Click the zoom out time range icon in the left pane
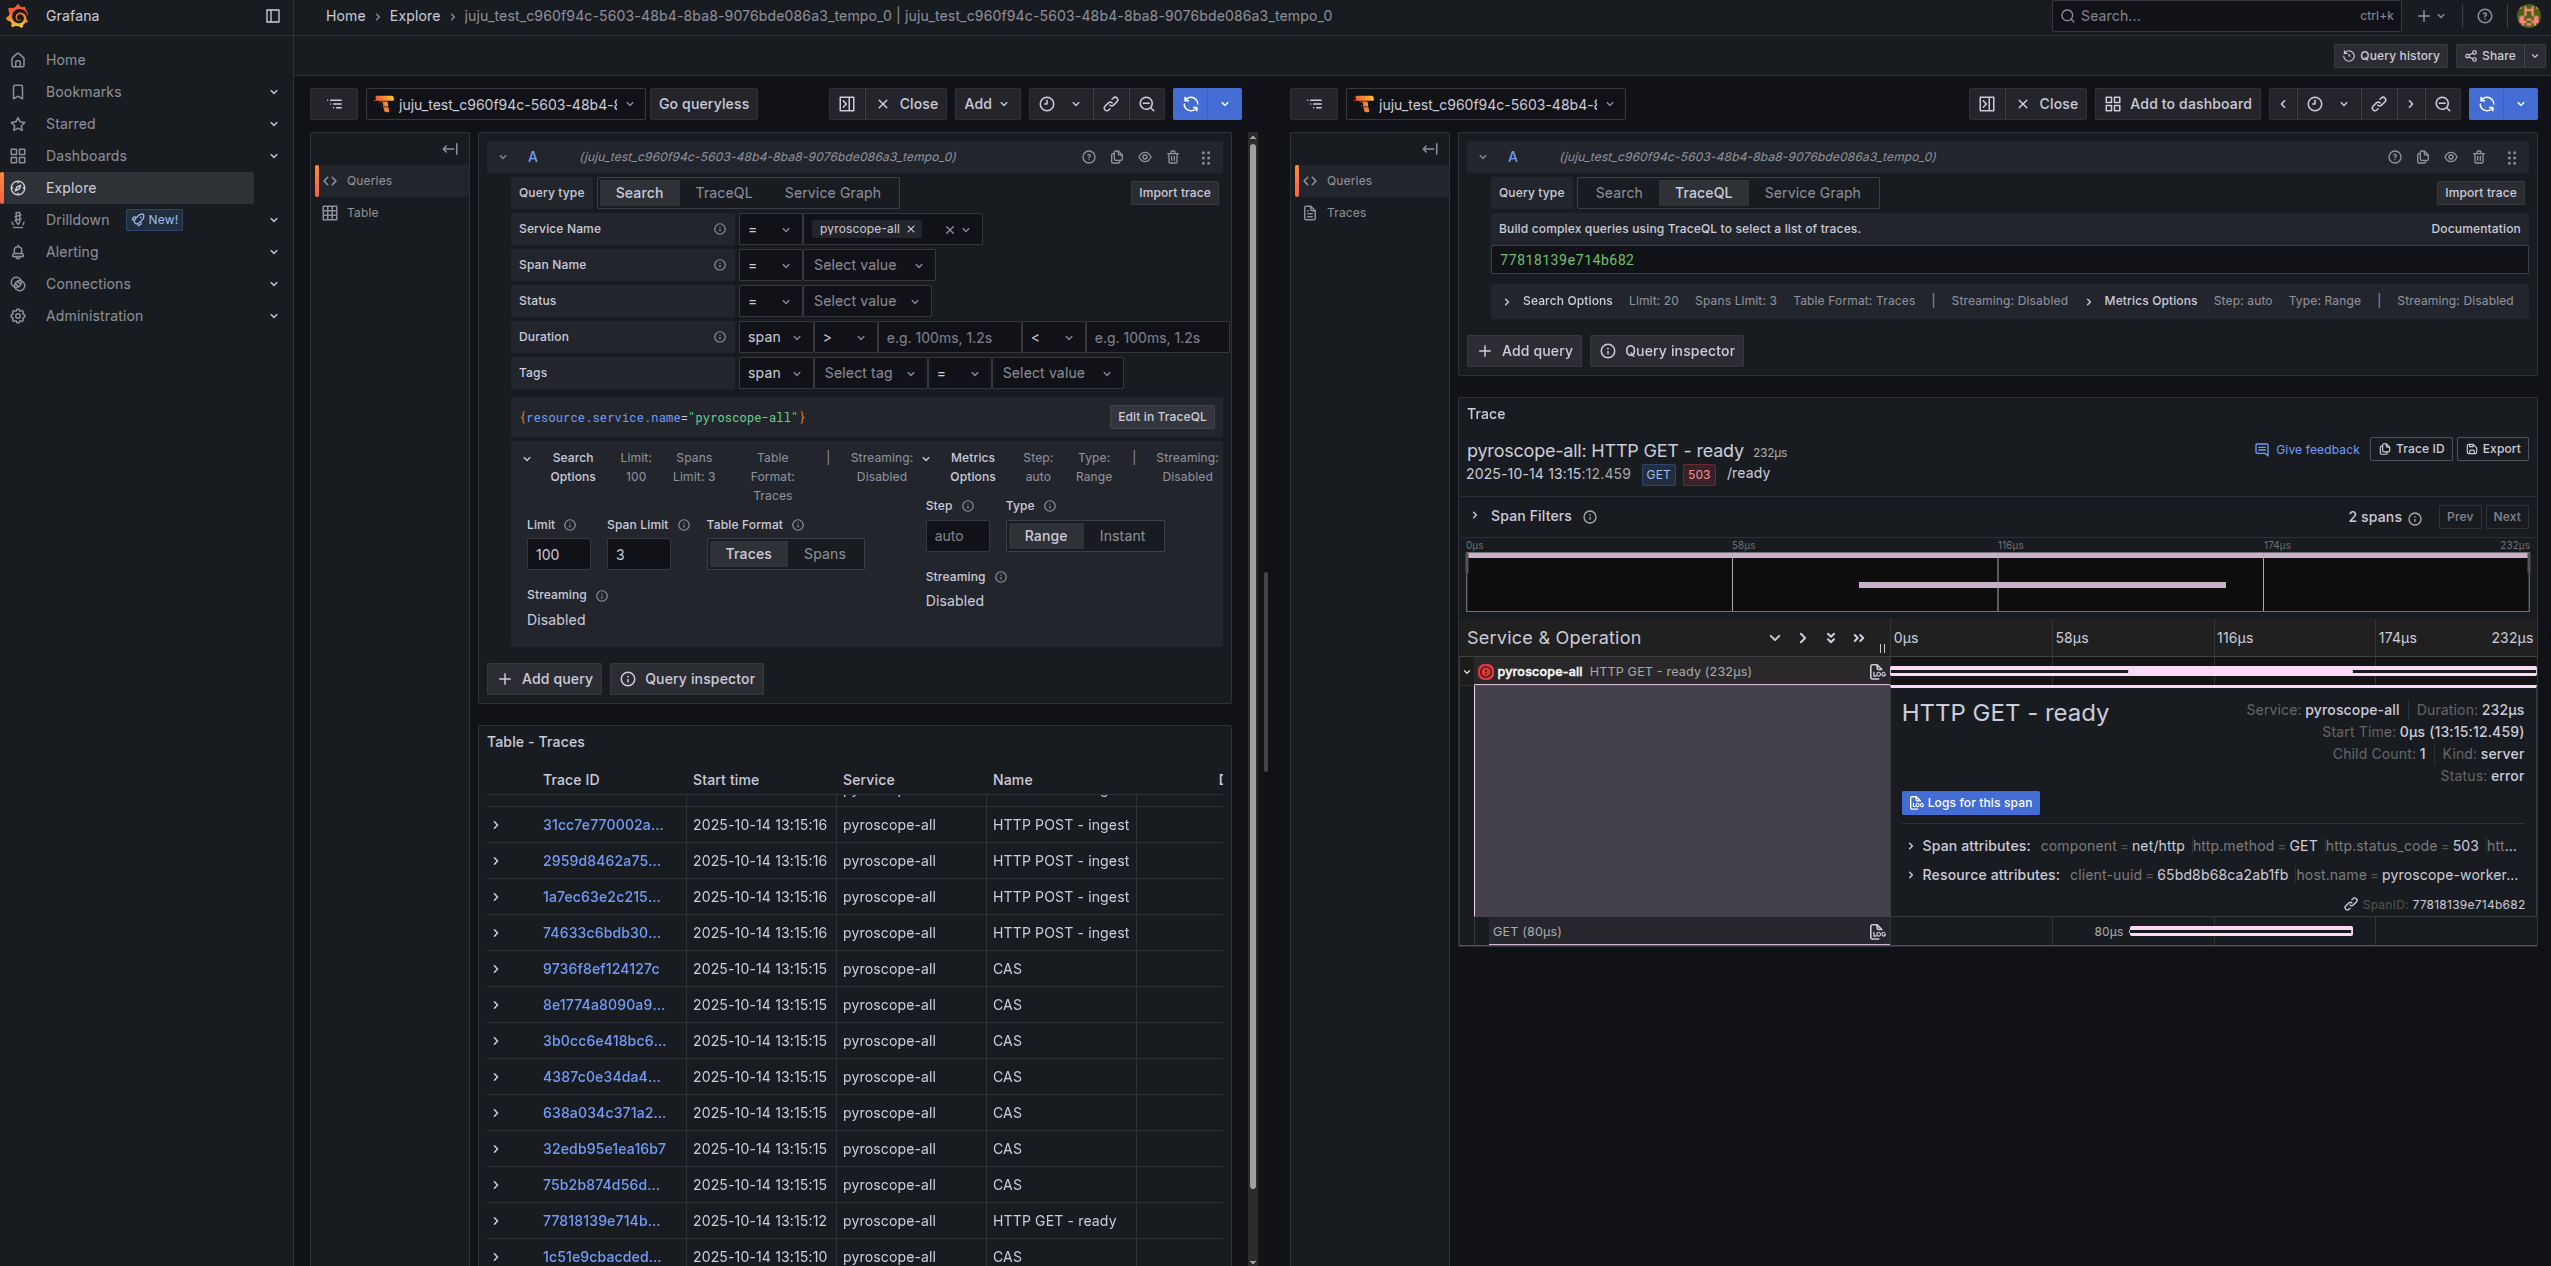 tap(1147, 104)
